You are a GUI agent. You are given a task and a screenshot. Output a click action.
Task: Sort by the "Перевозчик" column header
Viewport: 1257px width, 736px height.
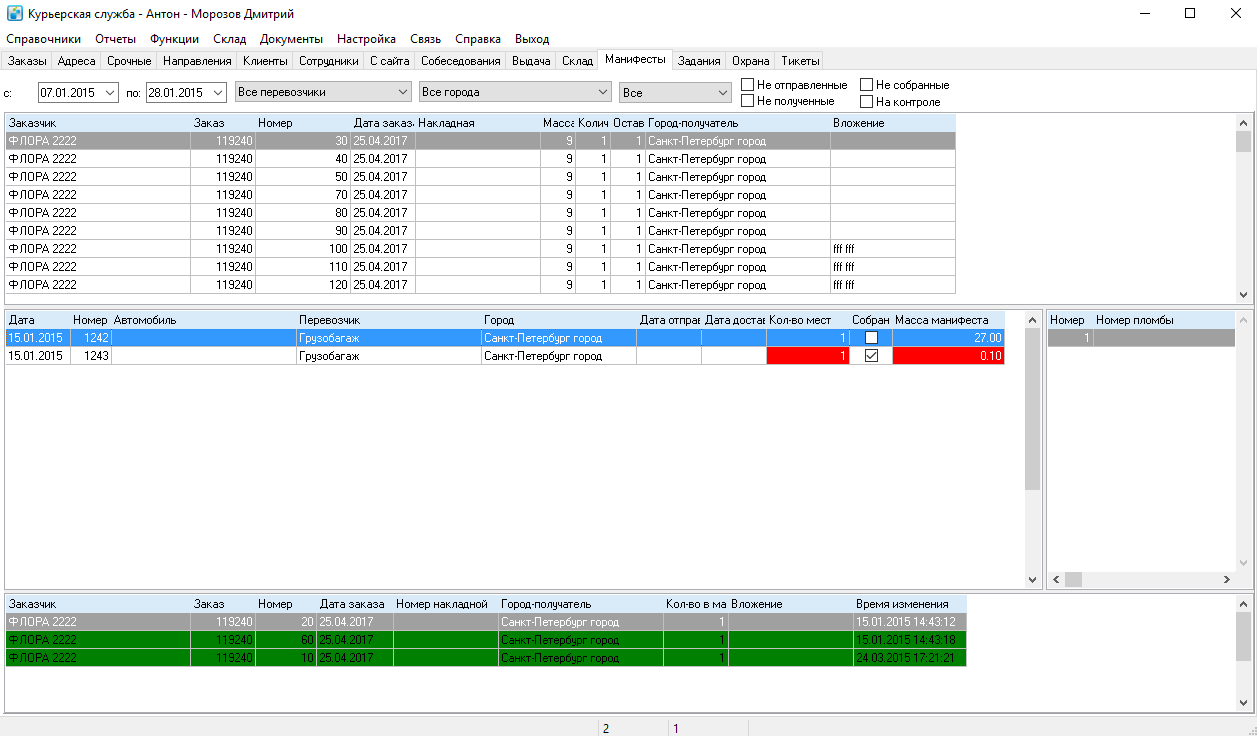pos(388,320)
